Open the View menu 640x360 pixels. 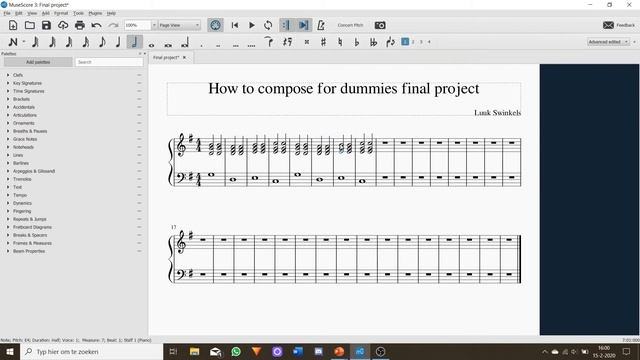[32, 13]
